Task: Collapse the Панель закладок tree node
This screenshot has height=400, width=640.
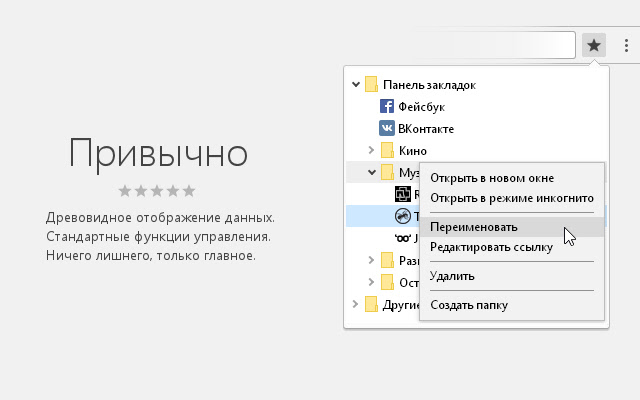Action: [356, 84]
